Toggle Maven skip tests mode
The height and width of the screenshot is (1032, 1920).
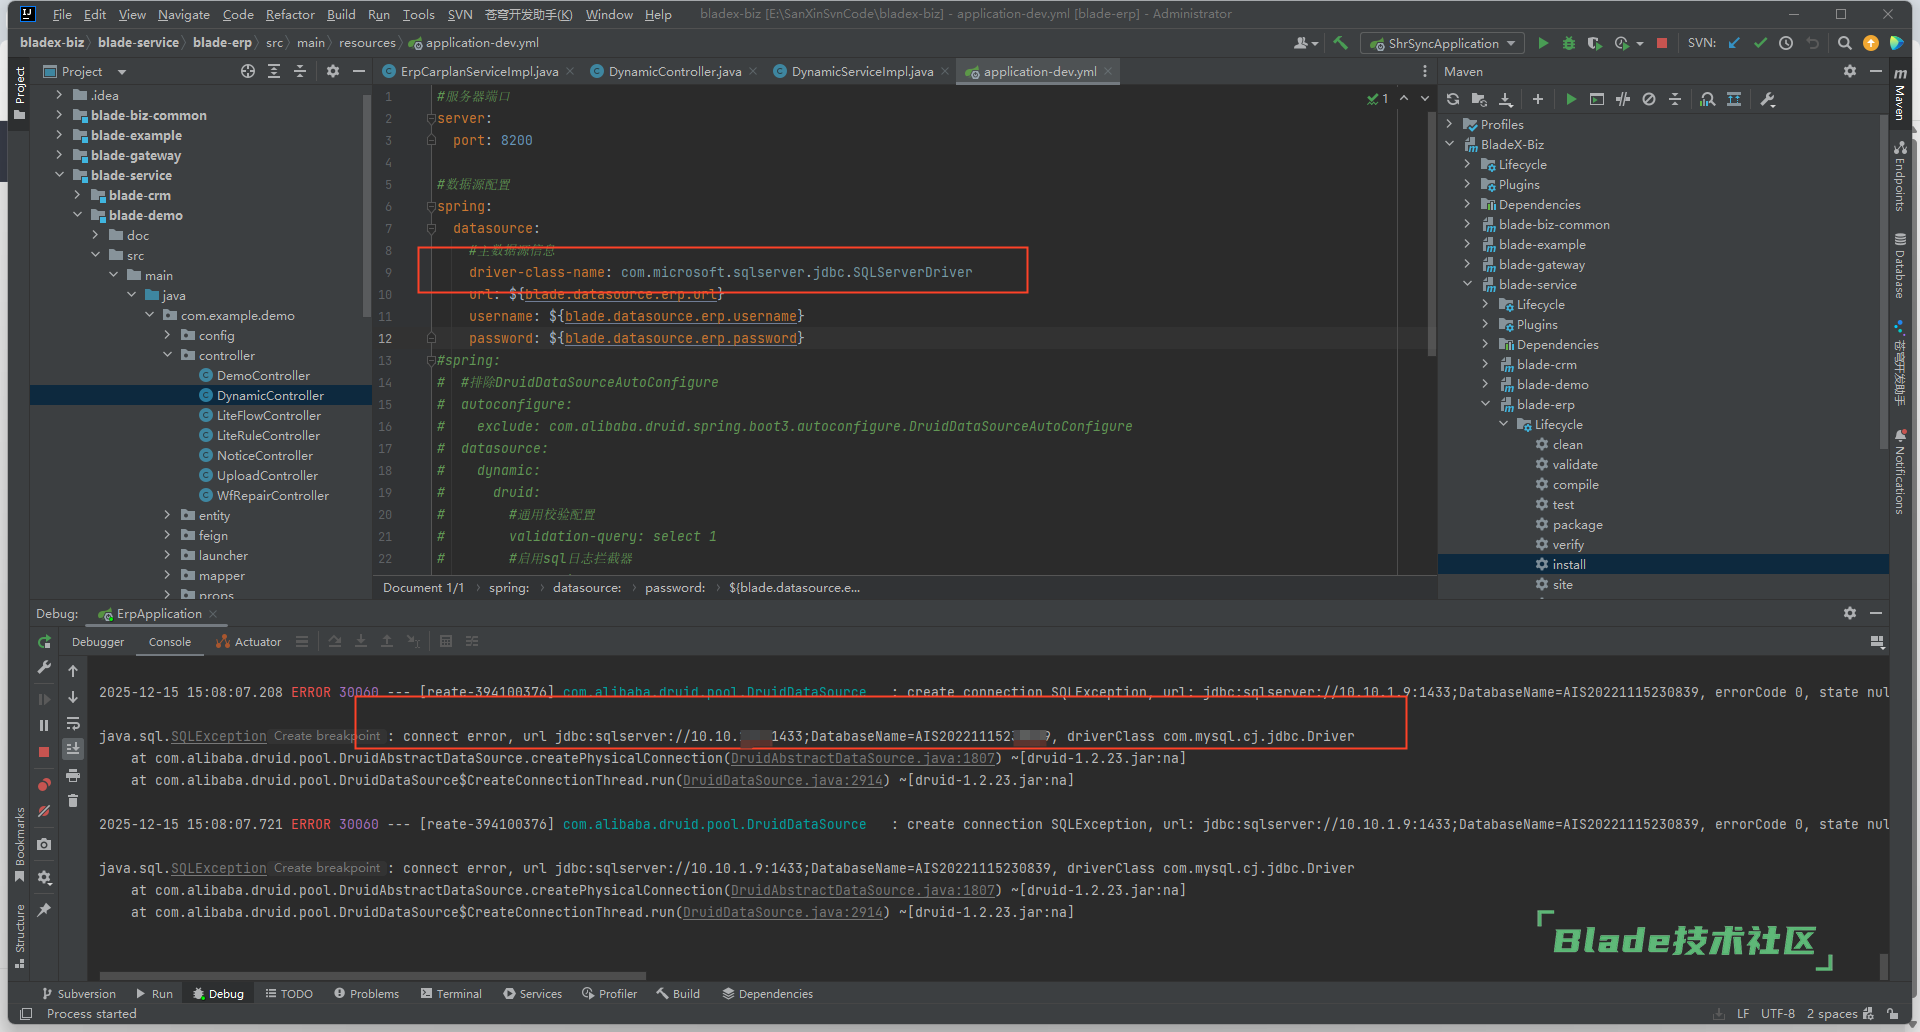click(1649, 99)
